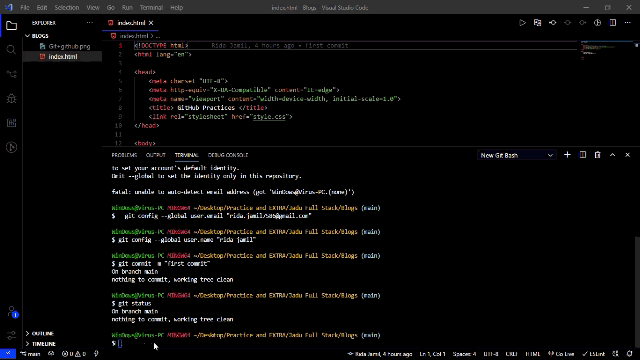Open changes with previous revision icon
640x360 pixels.
(553, 23)
